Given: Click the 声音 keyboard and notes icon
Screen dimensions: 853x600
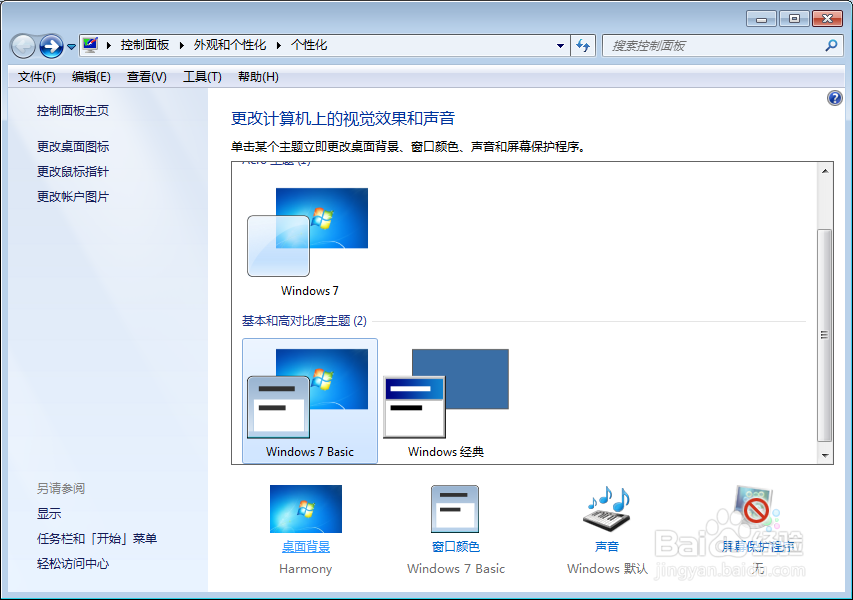Looking at the screenshot, I should click(x=607, y=509).
